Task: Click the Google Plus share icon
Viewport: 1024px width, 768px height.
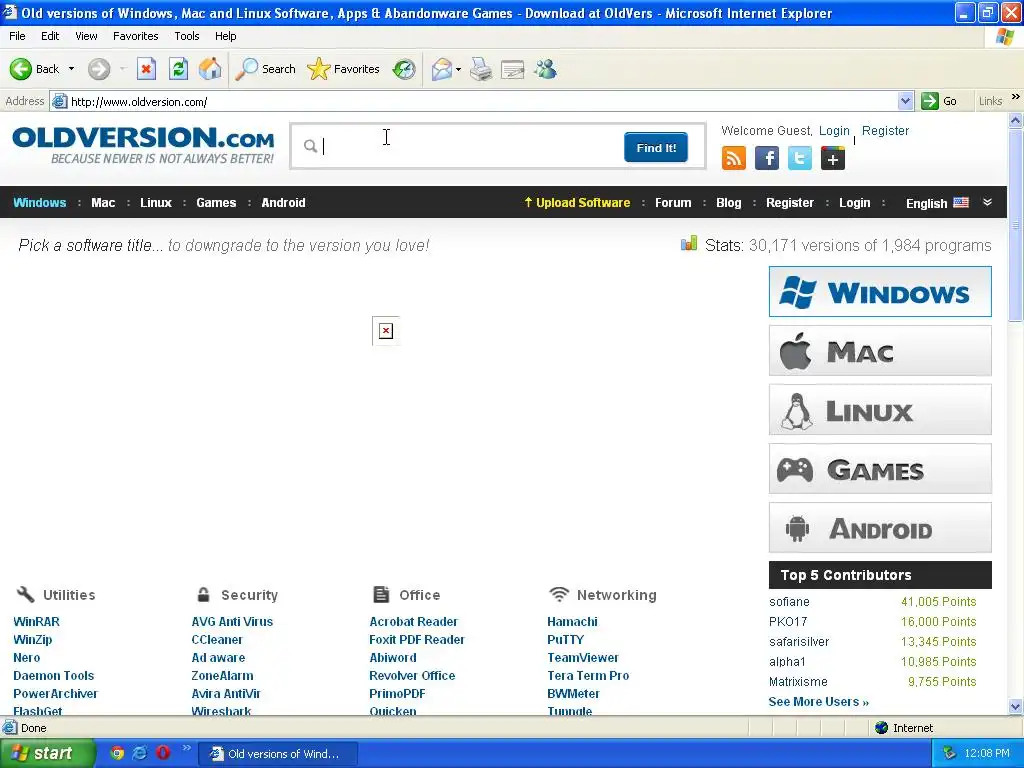Action: coord(833,159)
